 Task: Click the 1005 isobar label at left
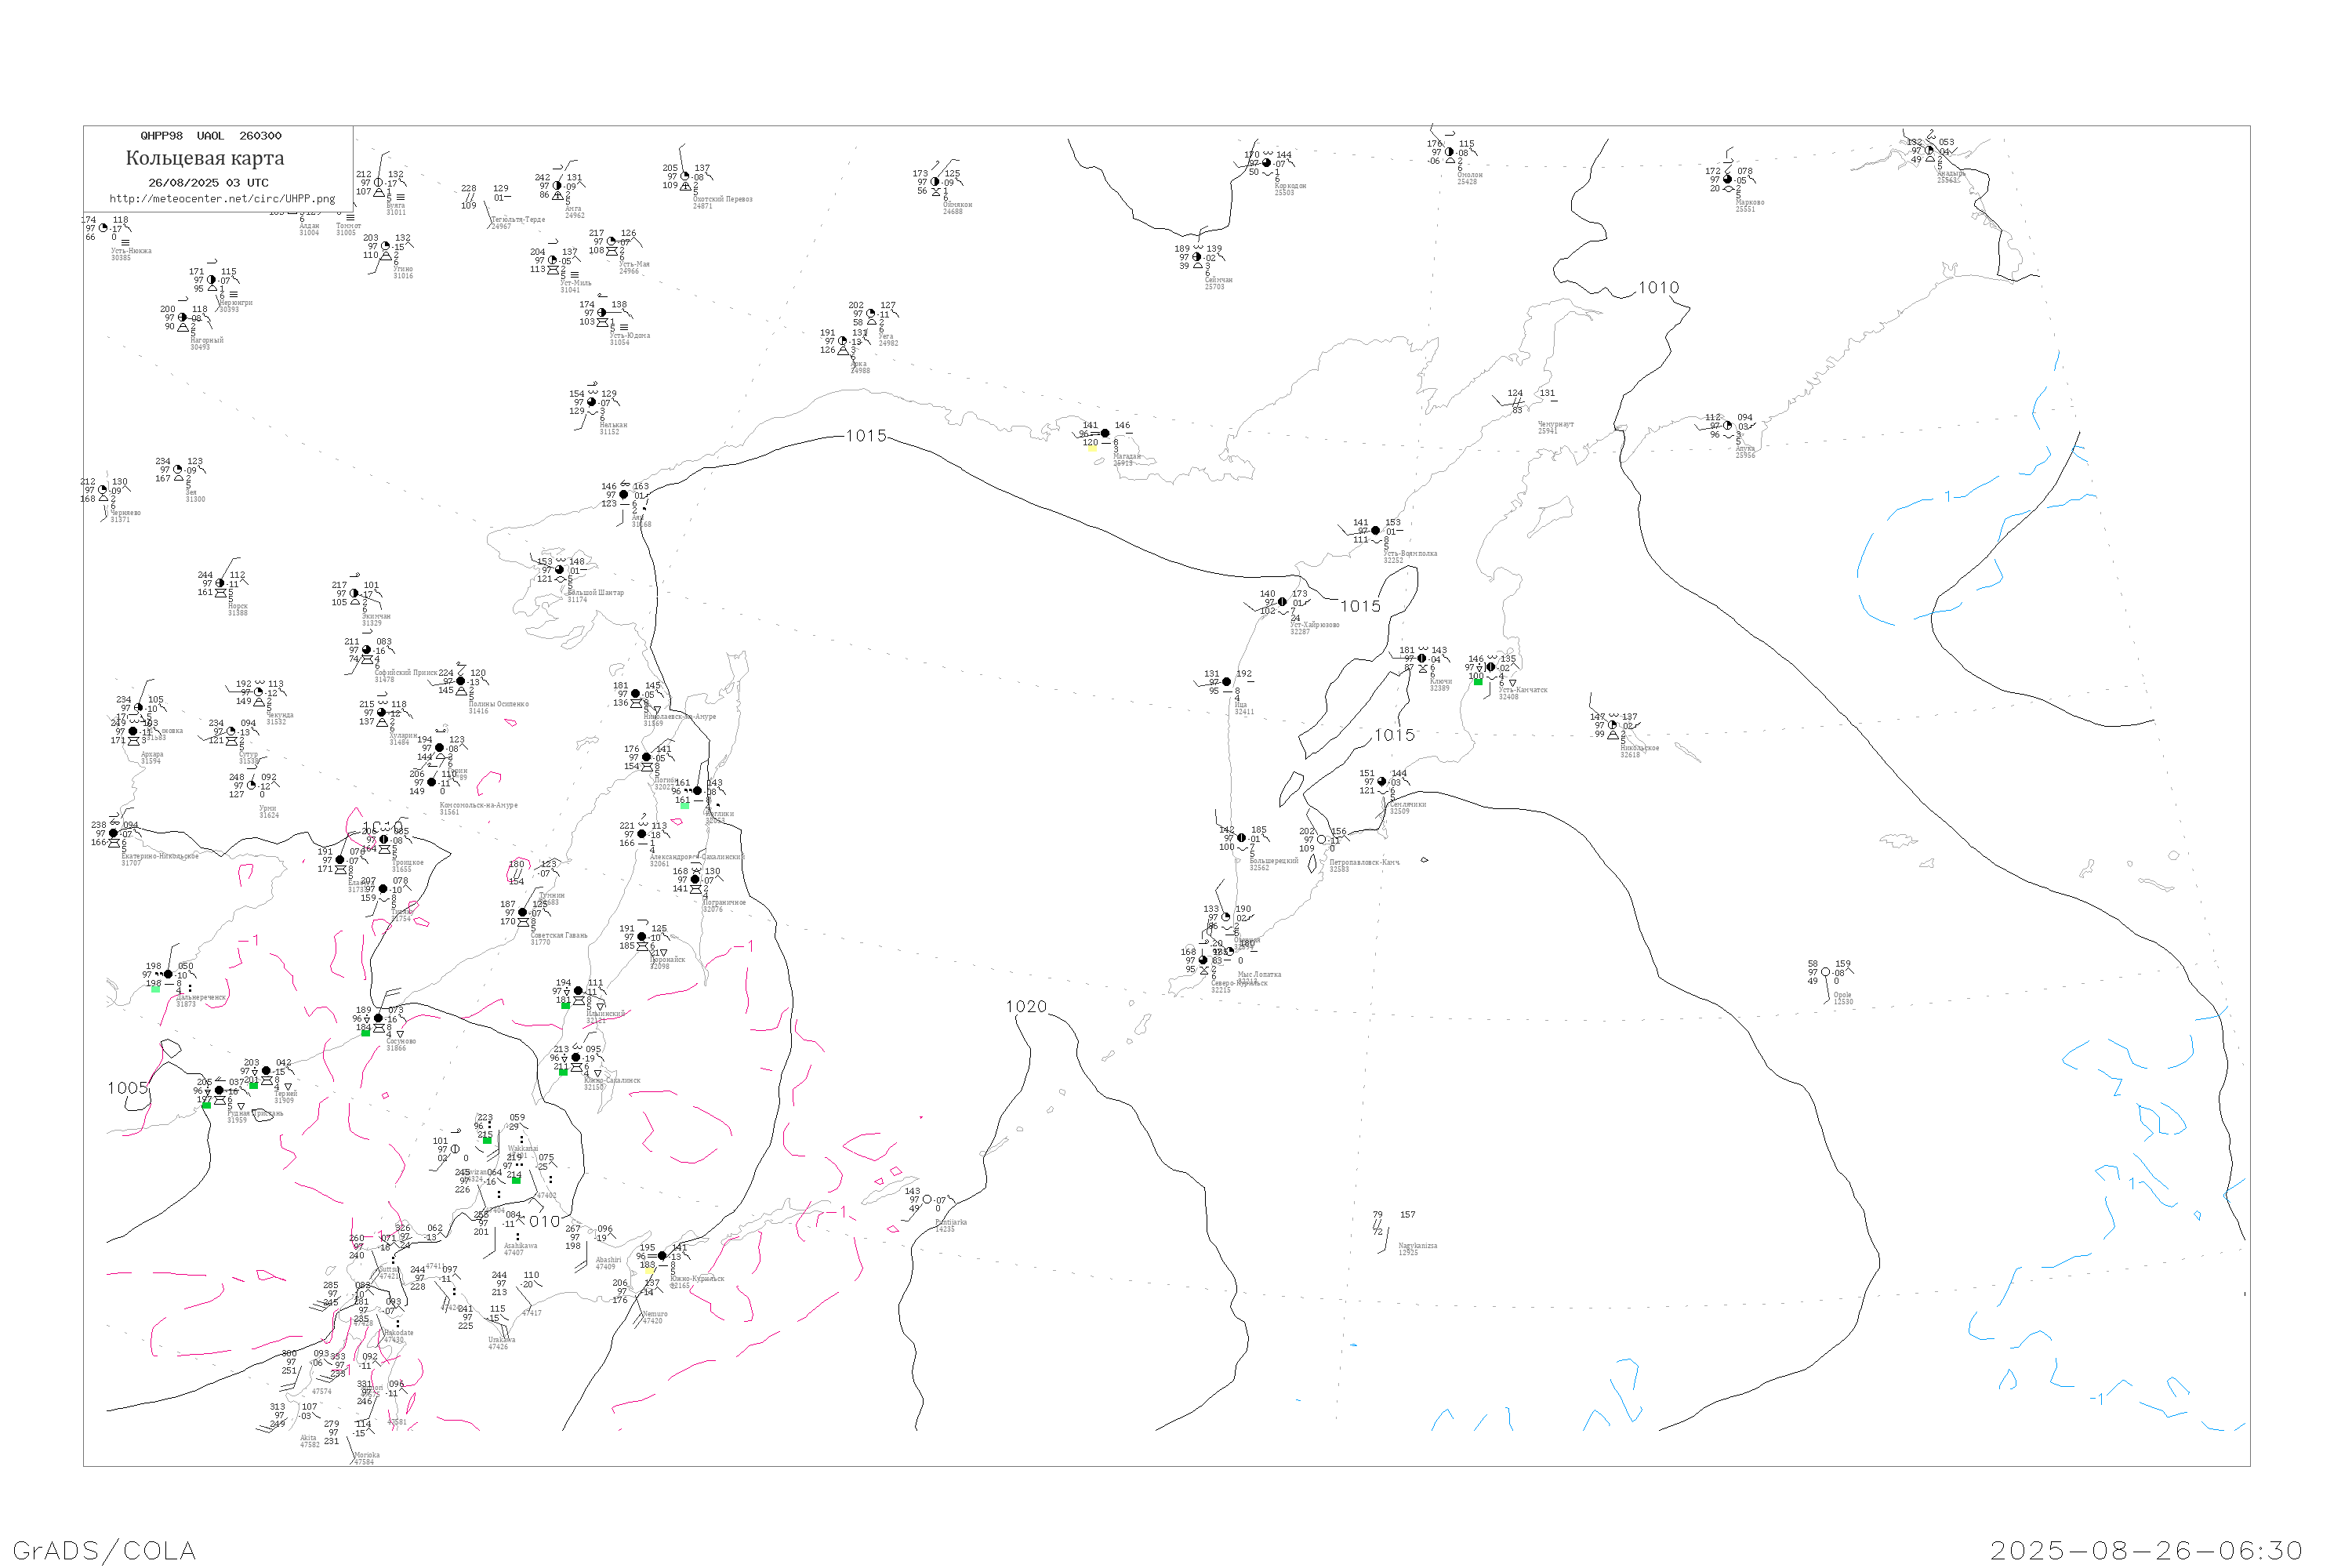(x=128, y=1088)
